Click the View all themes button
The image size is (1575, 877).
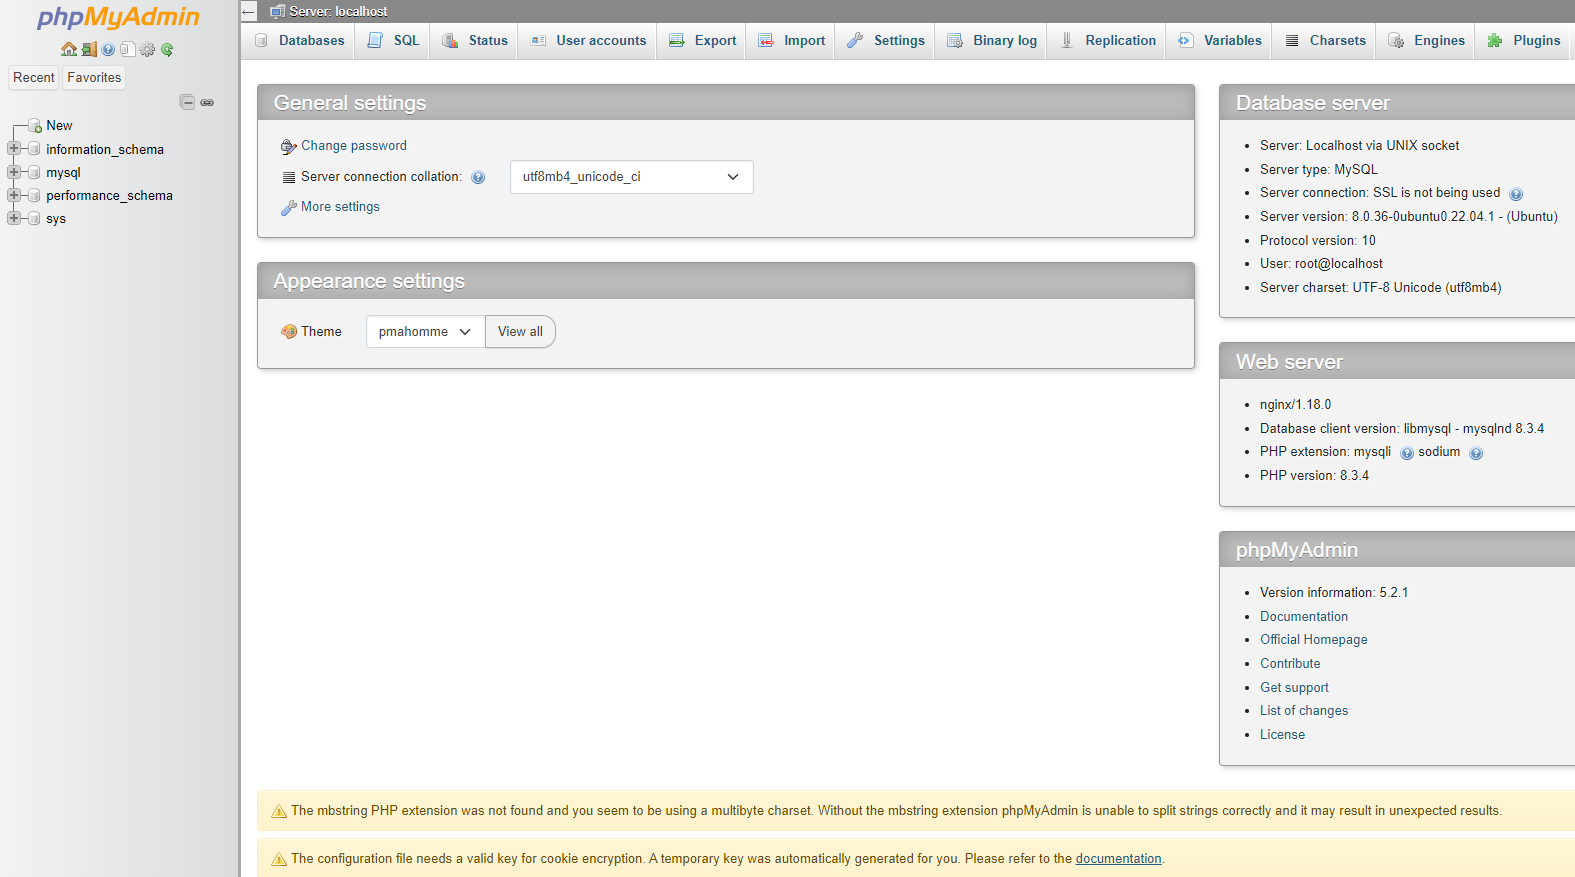coord(520,332)
